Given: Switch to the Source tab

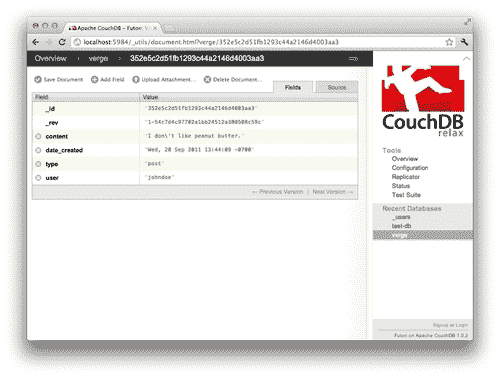Looking at the screenshot, I should click(337, 87).
